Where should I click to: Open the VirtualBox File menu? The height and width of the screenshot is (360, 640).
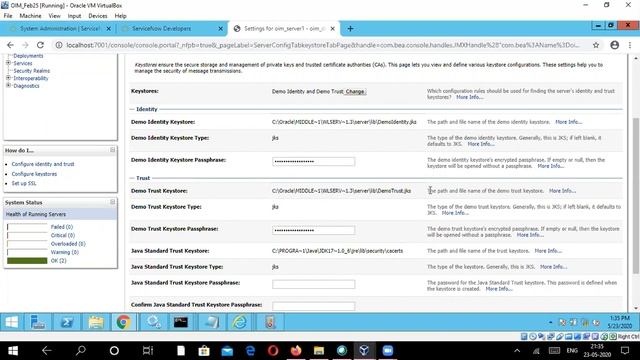tap(8, 16)
